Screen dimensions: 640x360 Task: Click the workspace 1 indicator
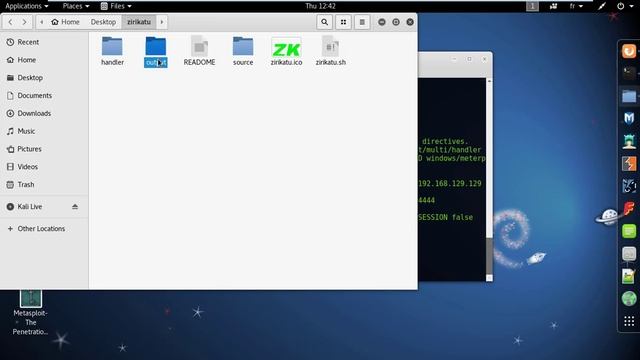[x=532, y=6]
